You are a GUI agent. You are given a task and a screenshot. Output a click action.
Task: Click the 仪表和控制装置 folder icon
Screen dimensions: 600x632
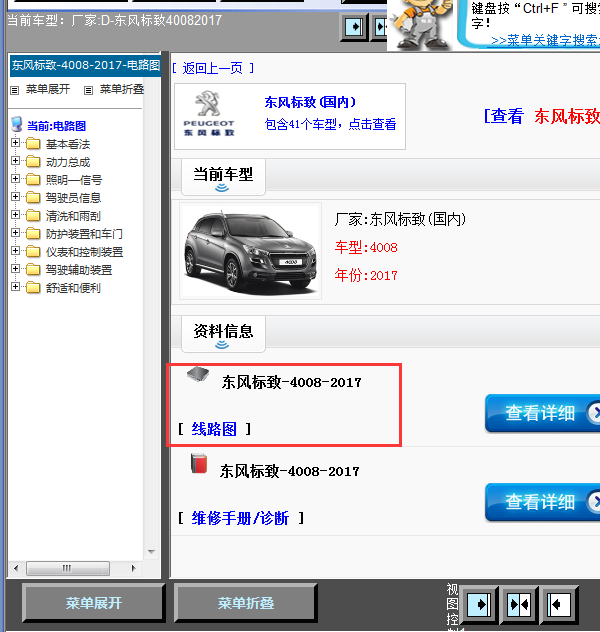[x=33, y=252]
